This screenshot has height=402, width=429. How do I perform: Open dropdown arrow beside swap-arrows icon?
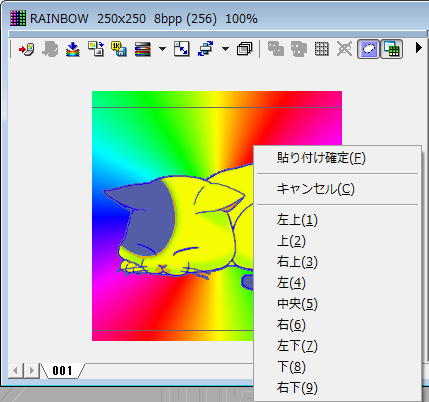point(225,49)
